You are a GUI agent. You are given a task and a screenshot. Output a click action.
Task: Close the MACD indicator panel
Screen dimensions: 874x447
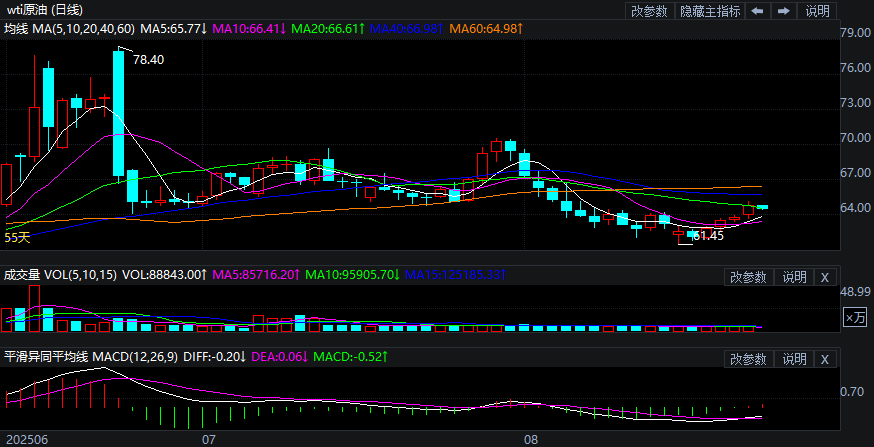pos(825,359)
